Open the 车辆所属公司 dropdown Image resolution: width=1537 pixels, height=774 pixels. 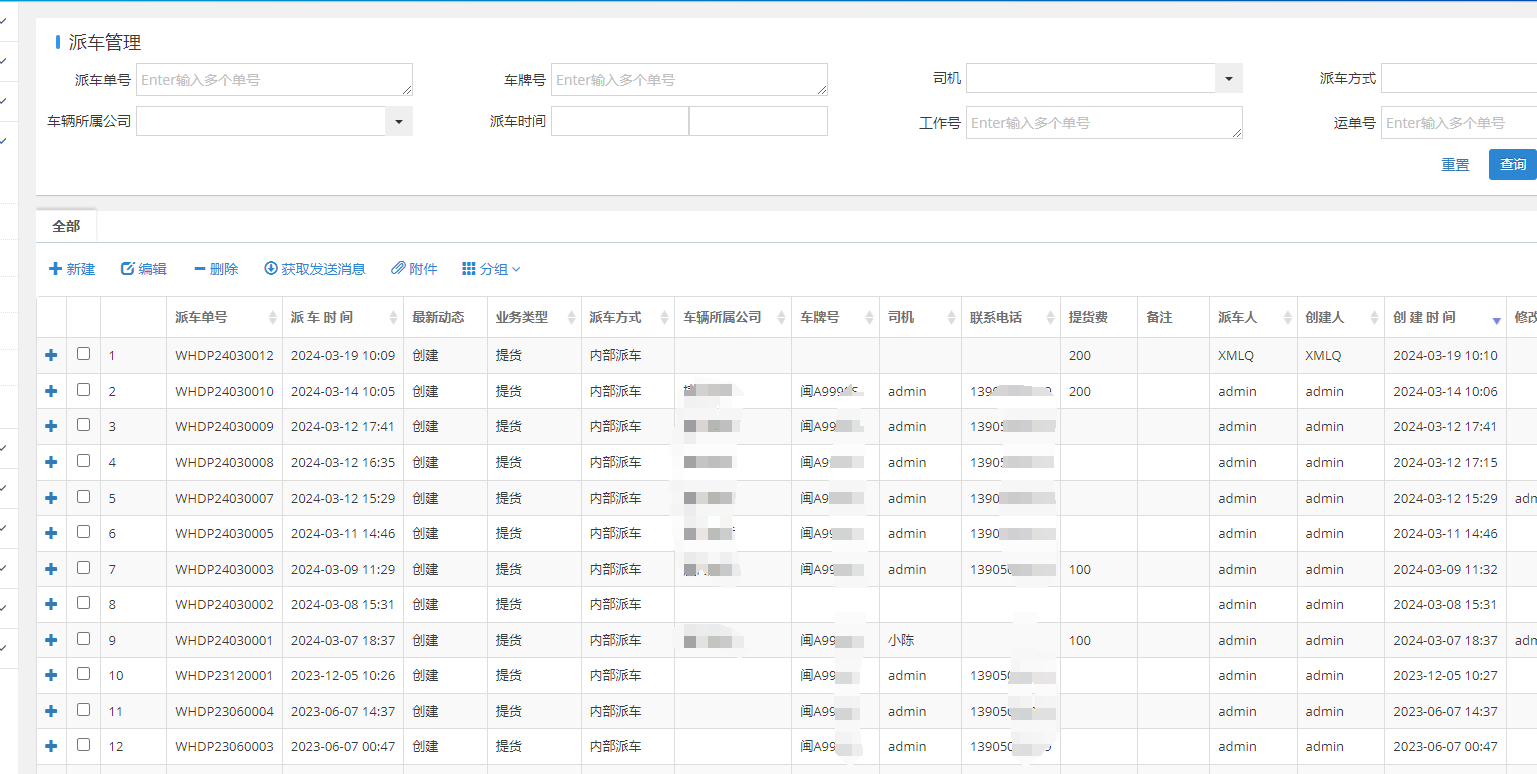point(399,121)
